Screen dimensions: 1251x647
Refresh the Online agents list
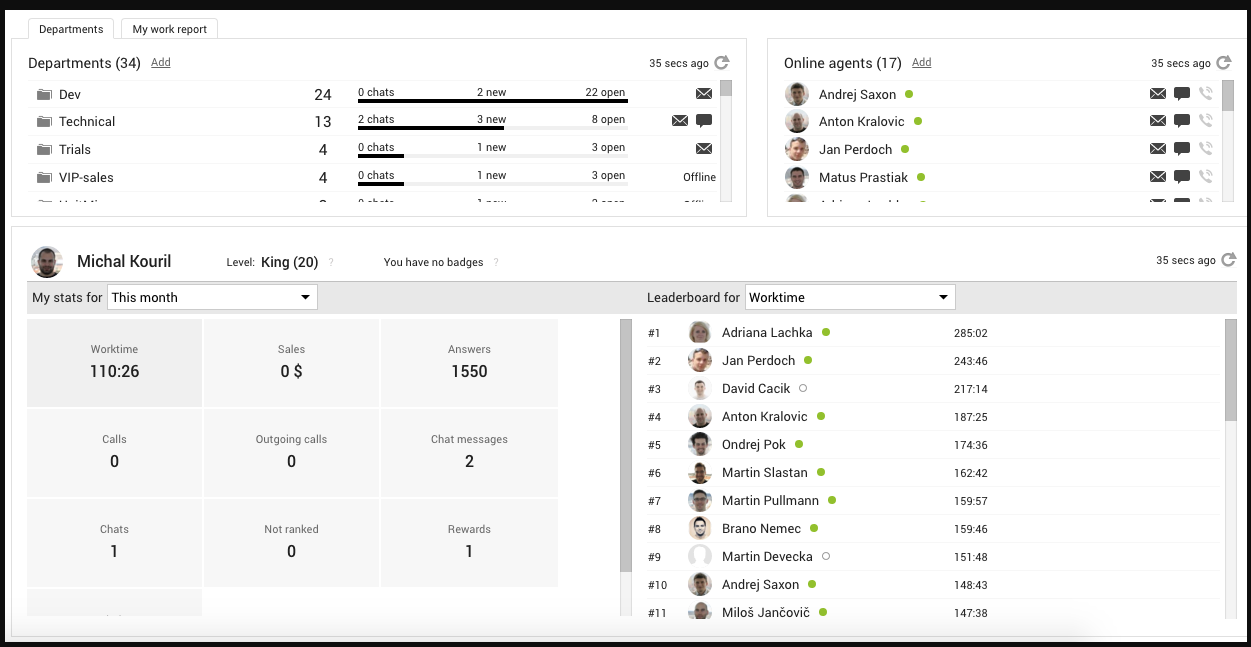point(1224,63)
